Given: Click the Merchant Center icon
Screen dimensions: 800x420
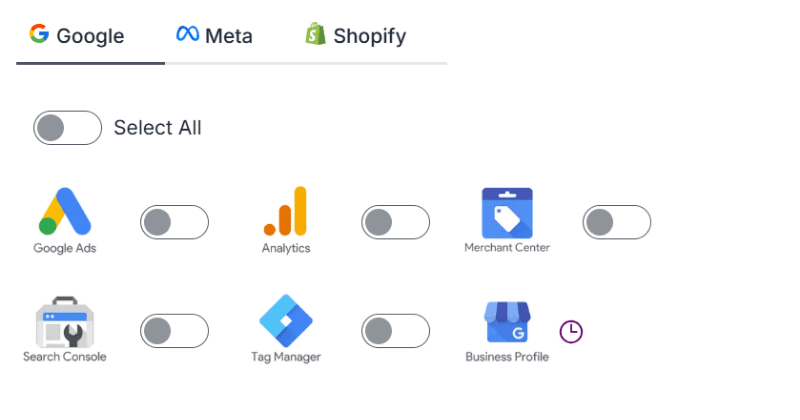Looking at the screenshot, I should coord(507,212).
